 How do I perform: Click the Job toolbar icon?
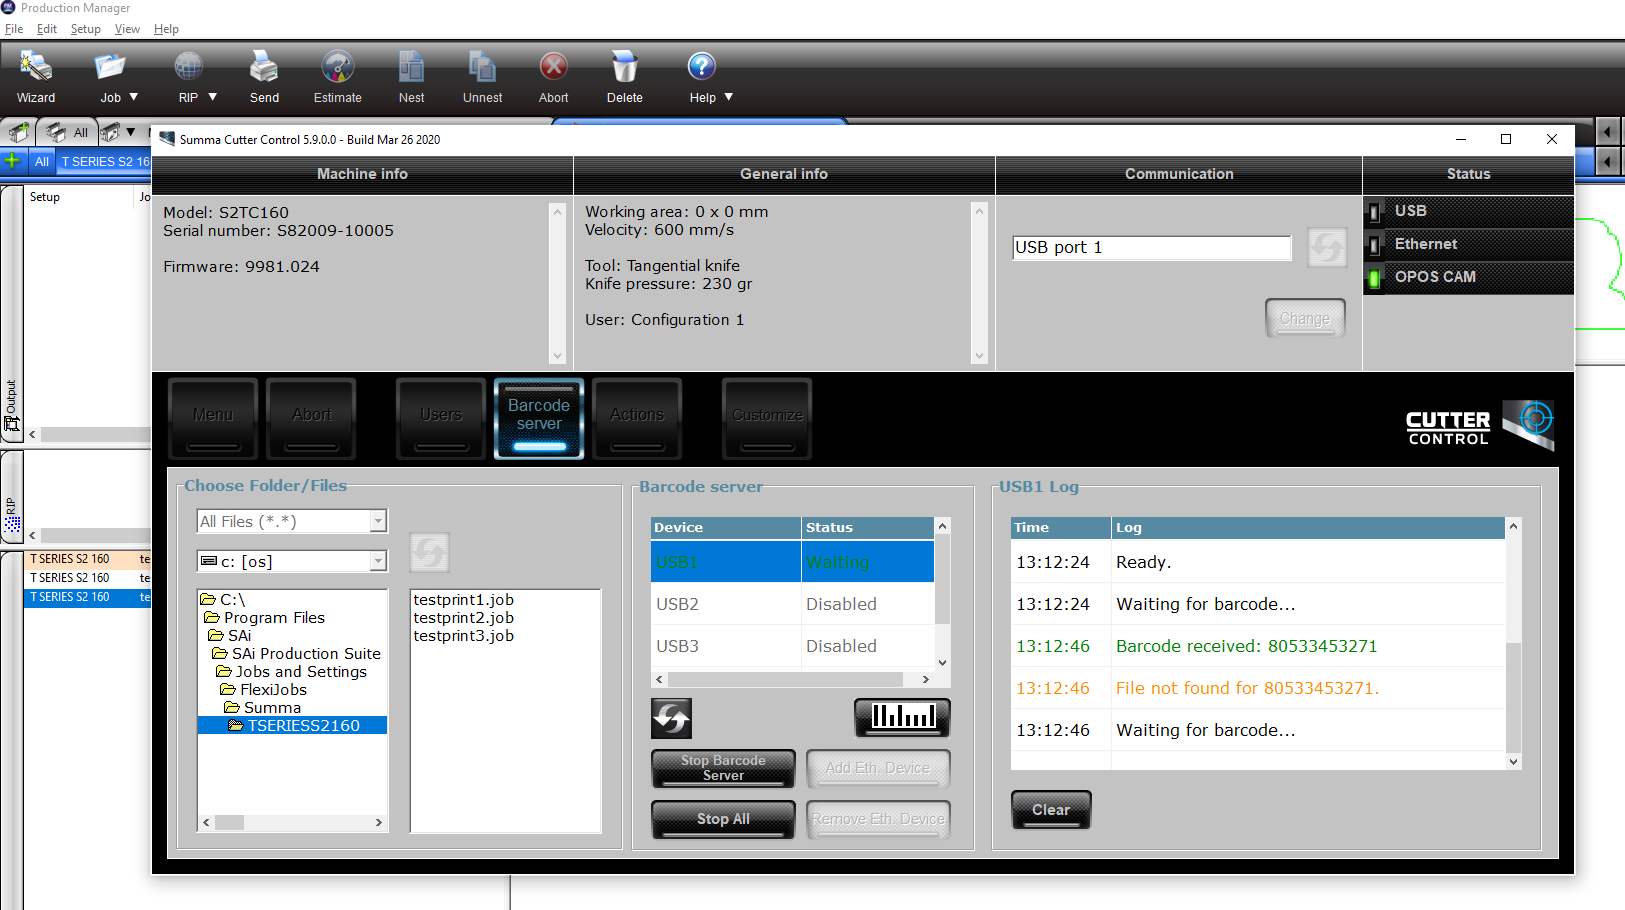[109, 68]
